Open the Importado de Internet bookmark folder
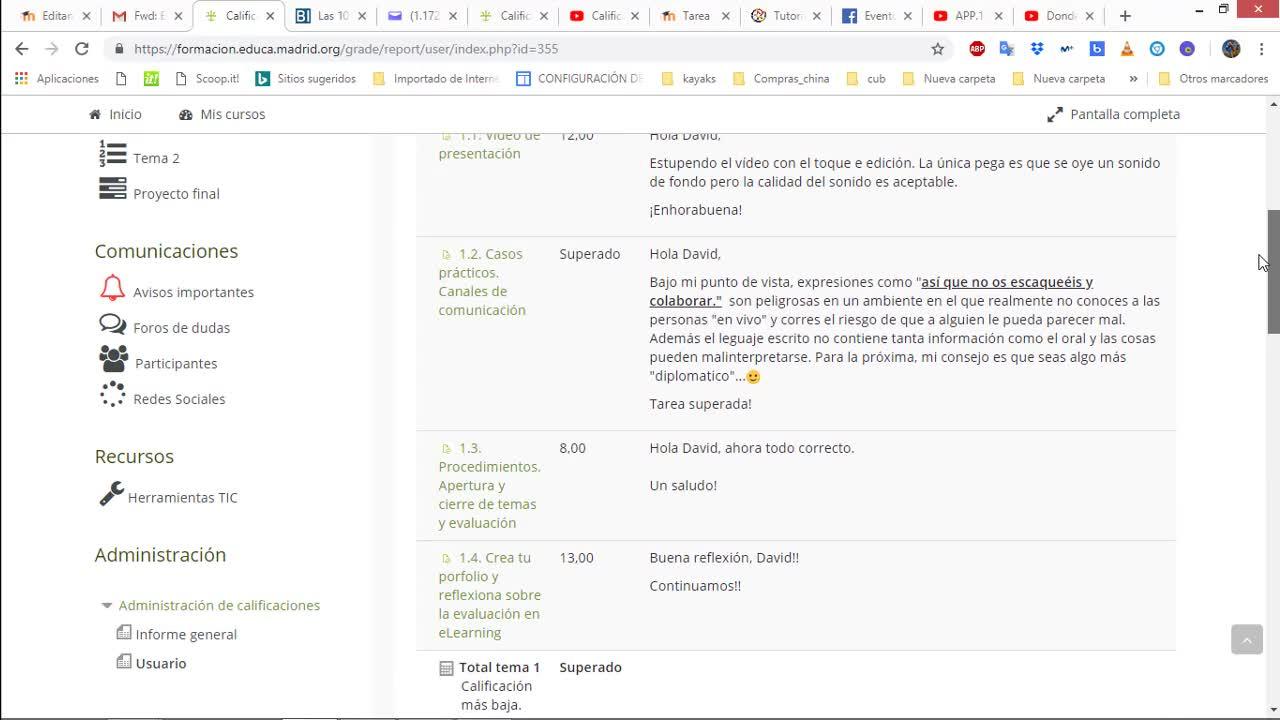The width and height of the screenshot is (1280, 720). click(435, 78)
